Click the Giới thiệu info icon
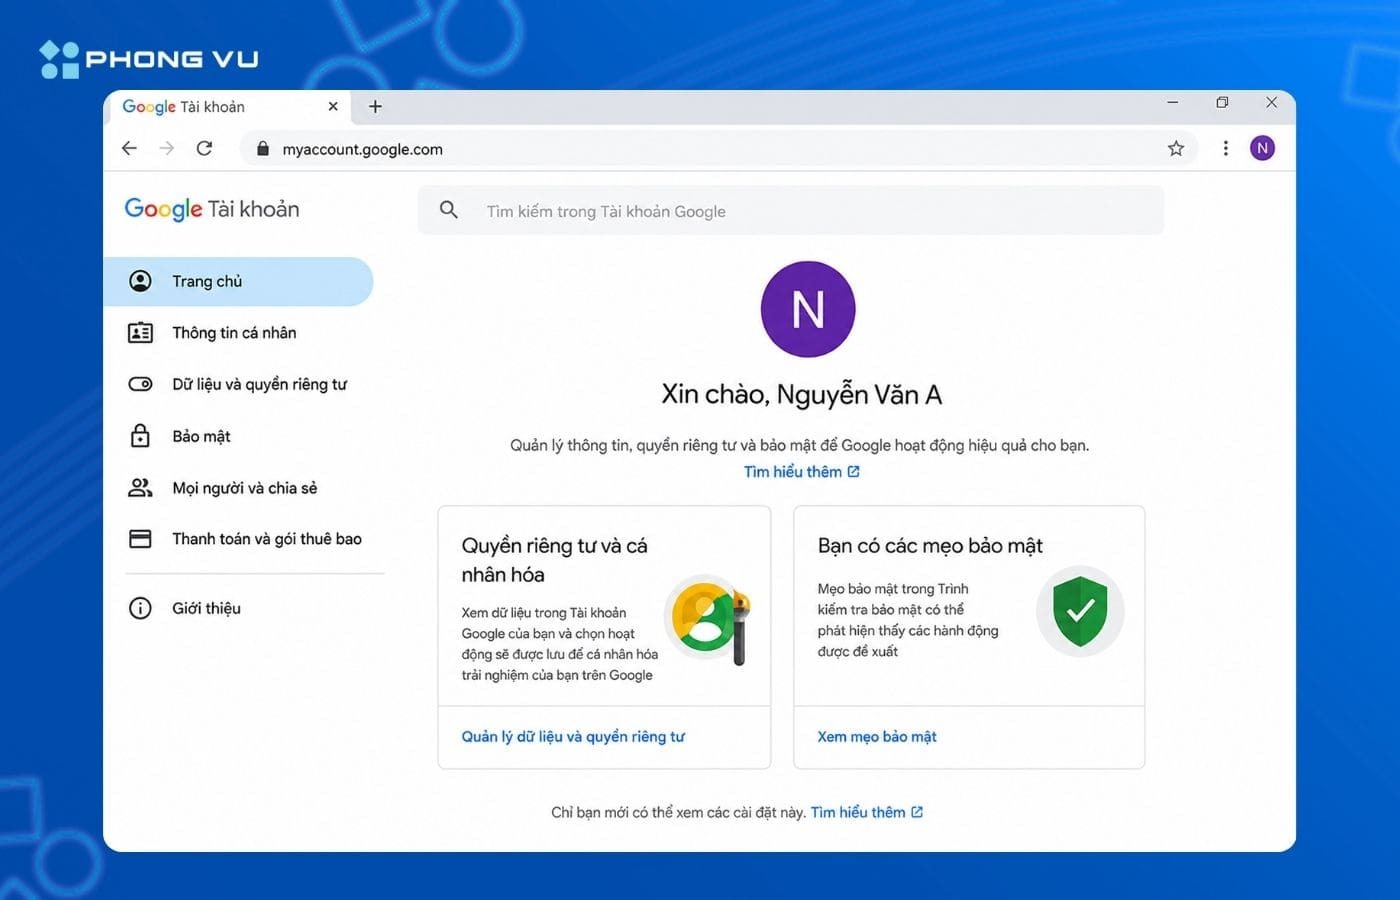This screenshot has height=900, width=1400. click(x=141, y=608)
